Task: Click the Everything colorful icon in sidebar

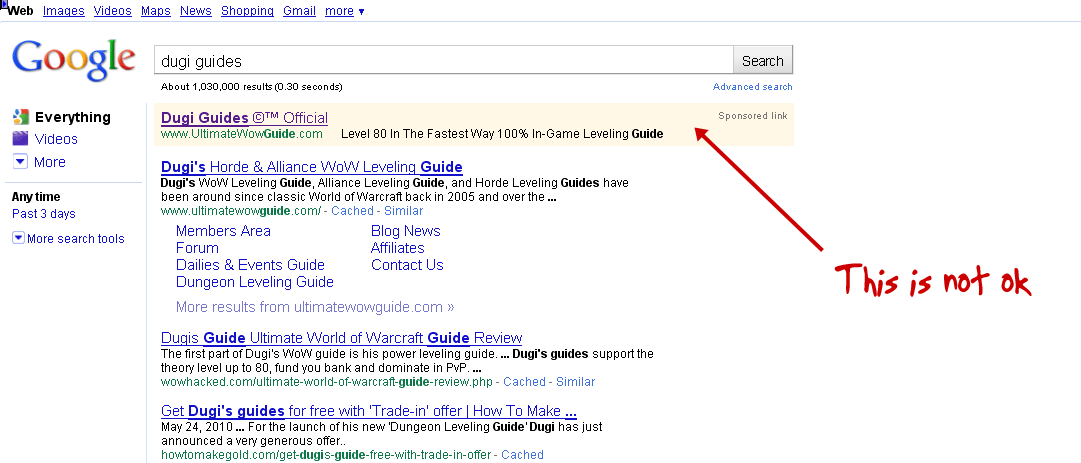Action: tap(21, 117)
